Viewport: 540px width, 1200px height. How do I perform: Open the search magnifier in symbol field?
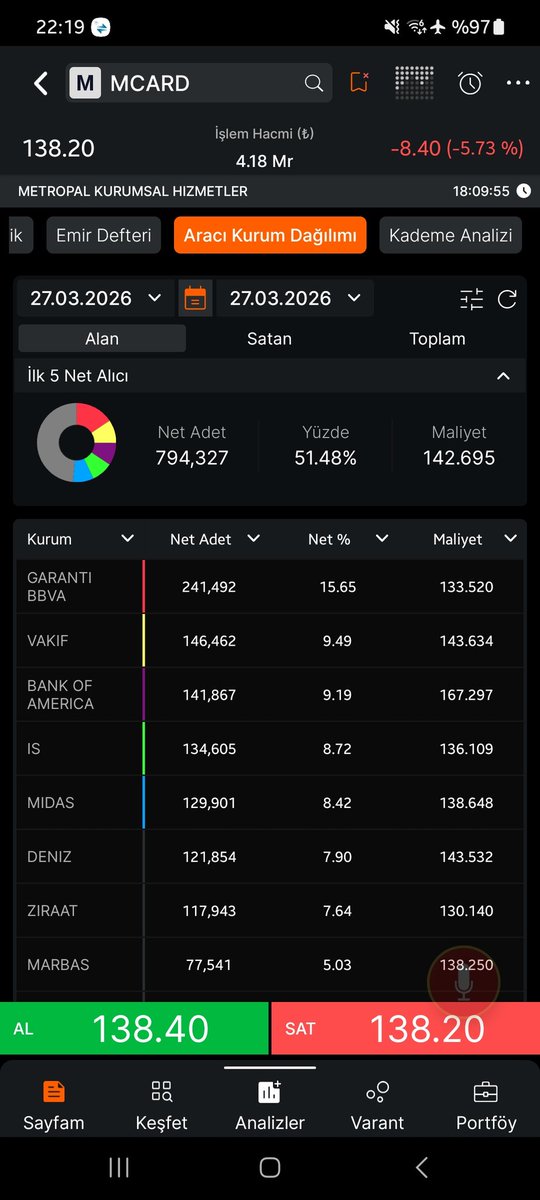pos(314,83)
